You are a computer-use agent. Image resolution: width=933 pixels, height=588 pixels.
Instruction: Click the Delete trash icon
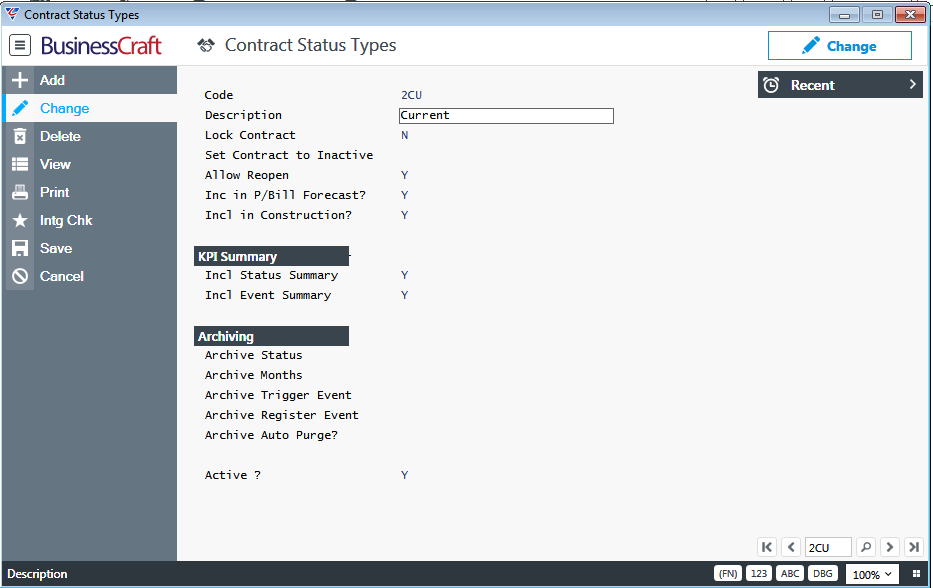tap(20, 136)
